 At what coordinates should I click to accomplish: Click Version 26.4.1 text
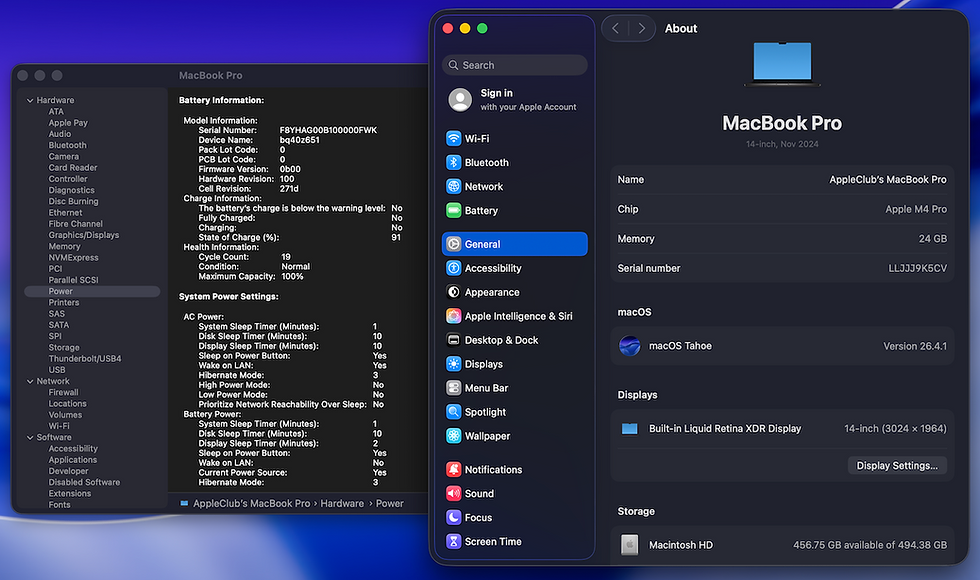pos(914,346)
